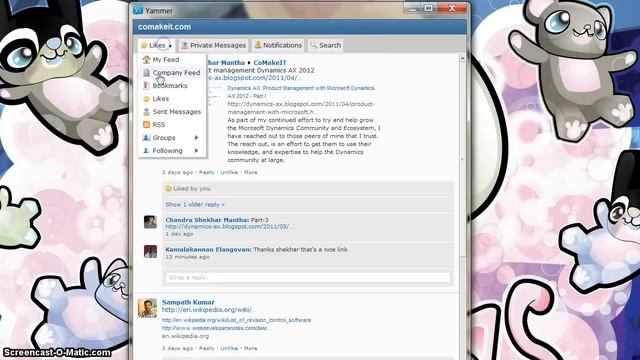Click Kamalakannan Elangovan's avatar

click(150, 251)
